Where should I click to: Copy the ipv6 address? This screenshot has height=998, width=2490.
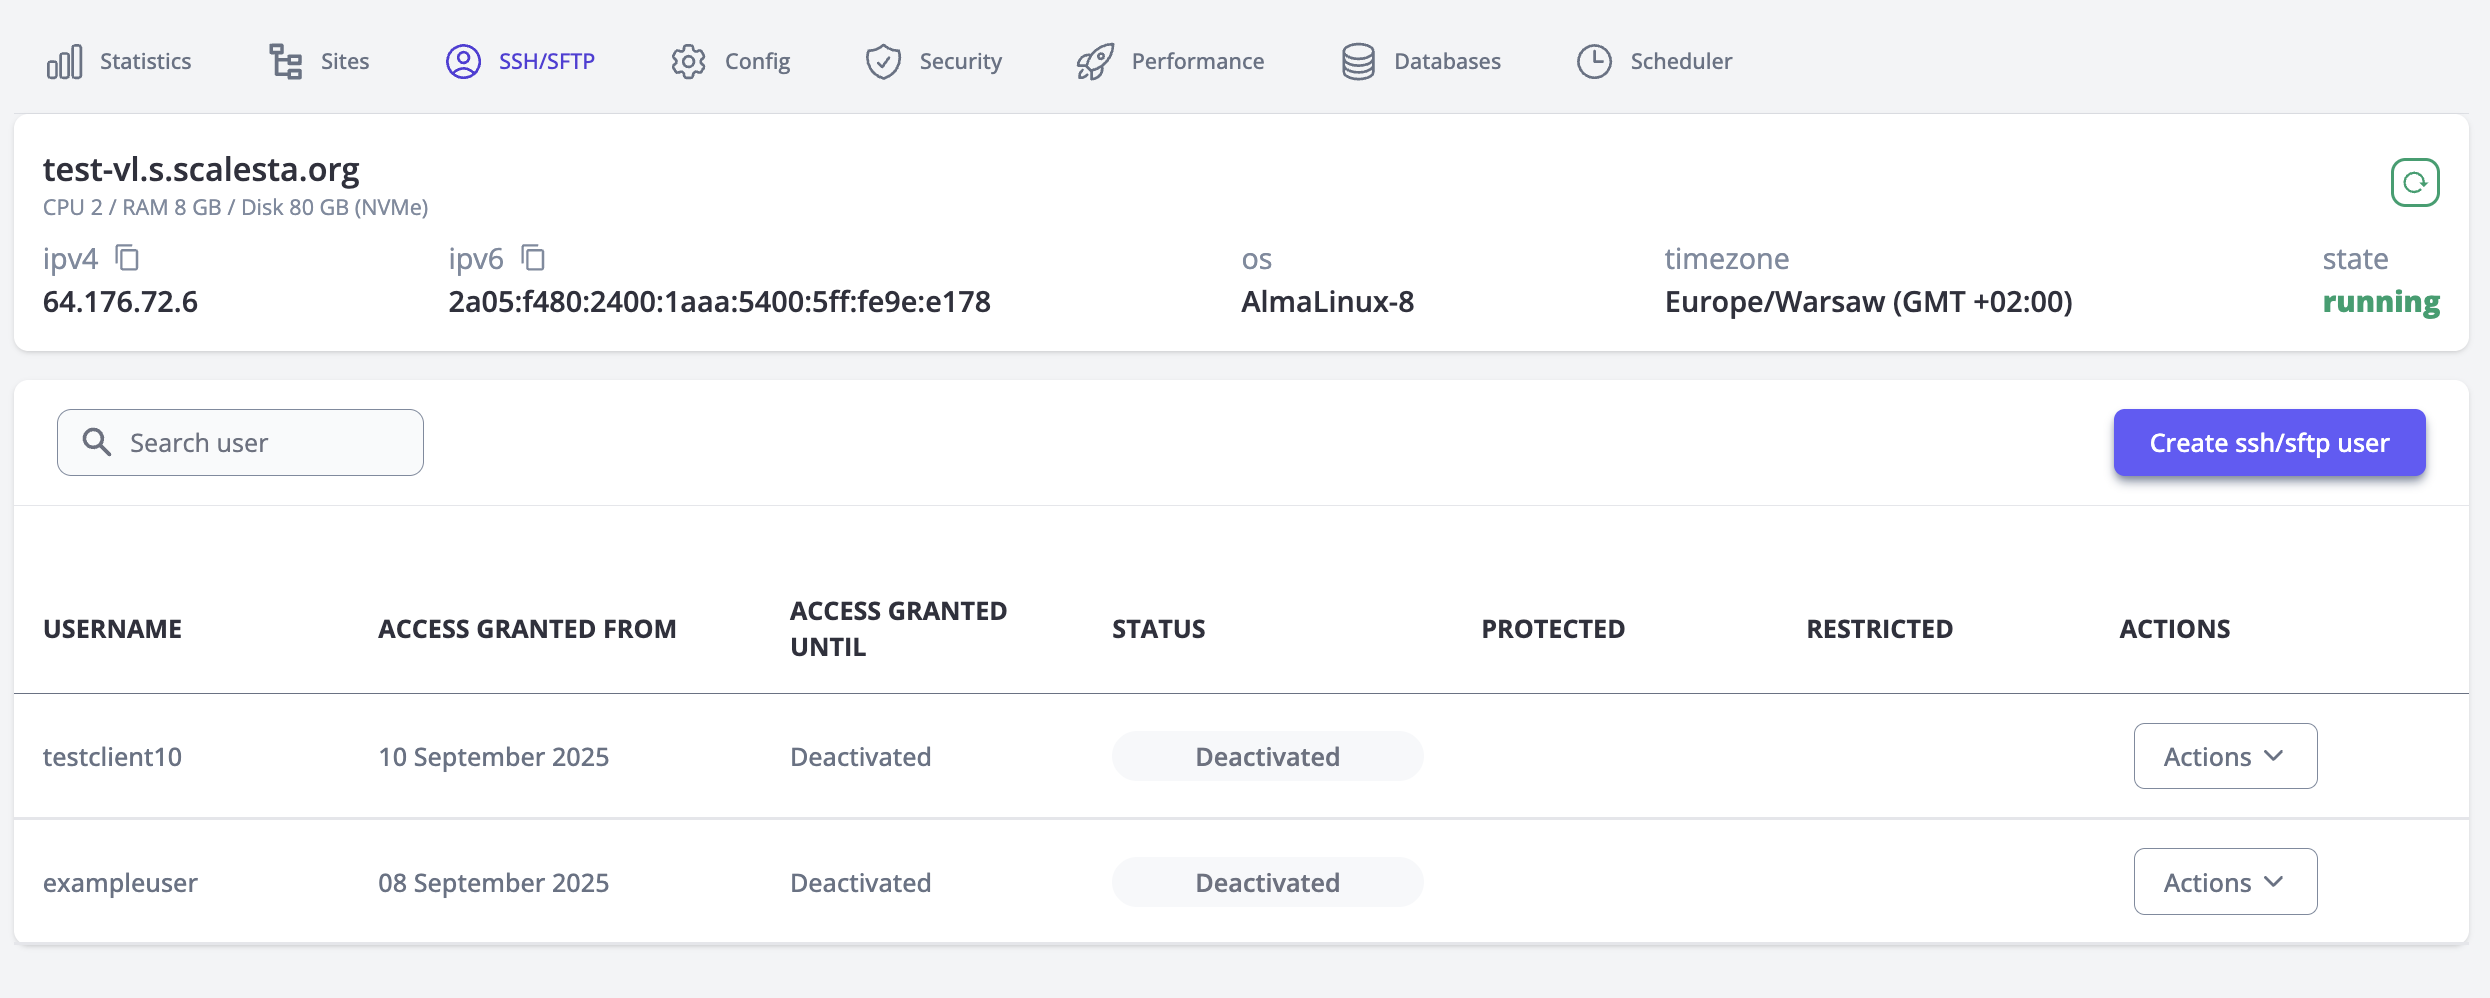pos(533,258)
